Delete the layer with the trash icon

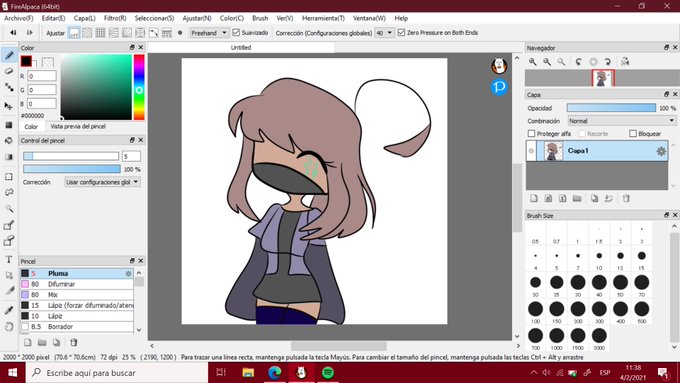(626, 199)
